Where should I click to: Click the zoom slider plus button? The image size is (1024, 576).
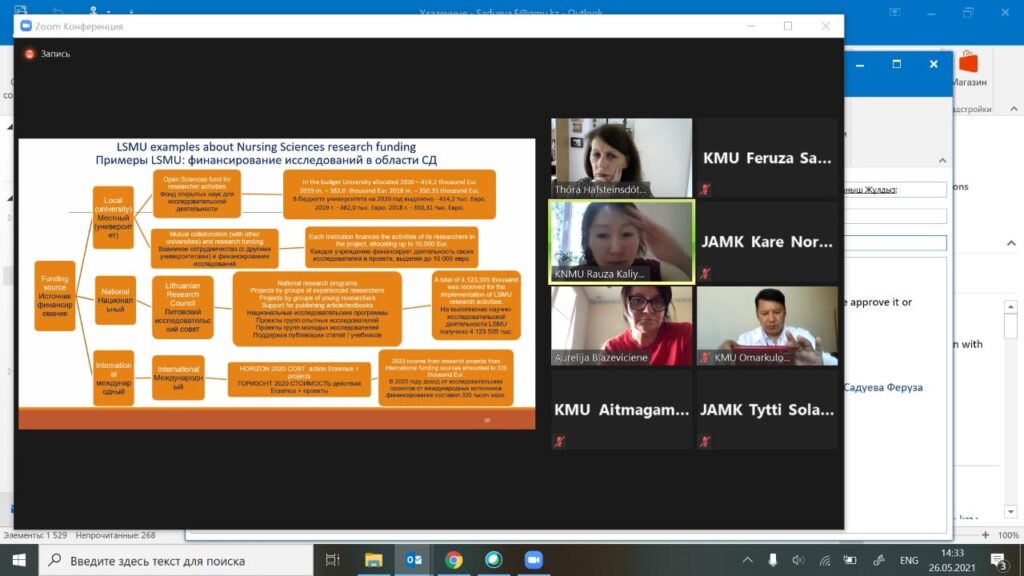986,536
